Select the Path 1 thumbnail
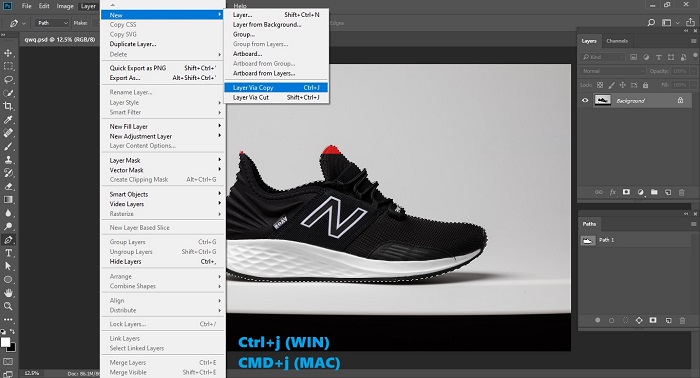Screen dimensions: 700x378 [x=588, y=241]
